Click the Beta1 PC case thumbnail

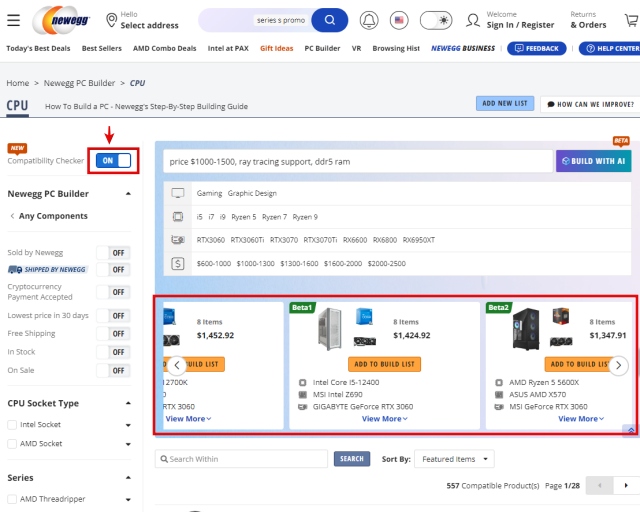329,329
